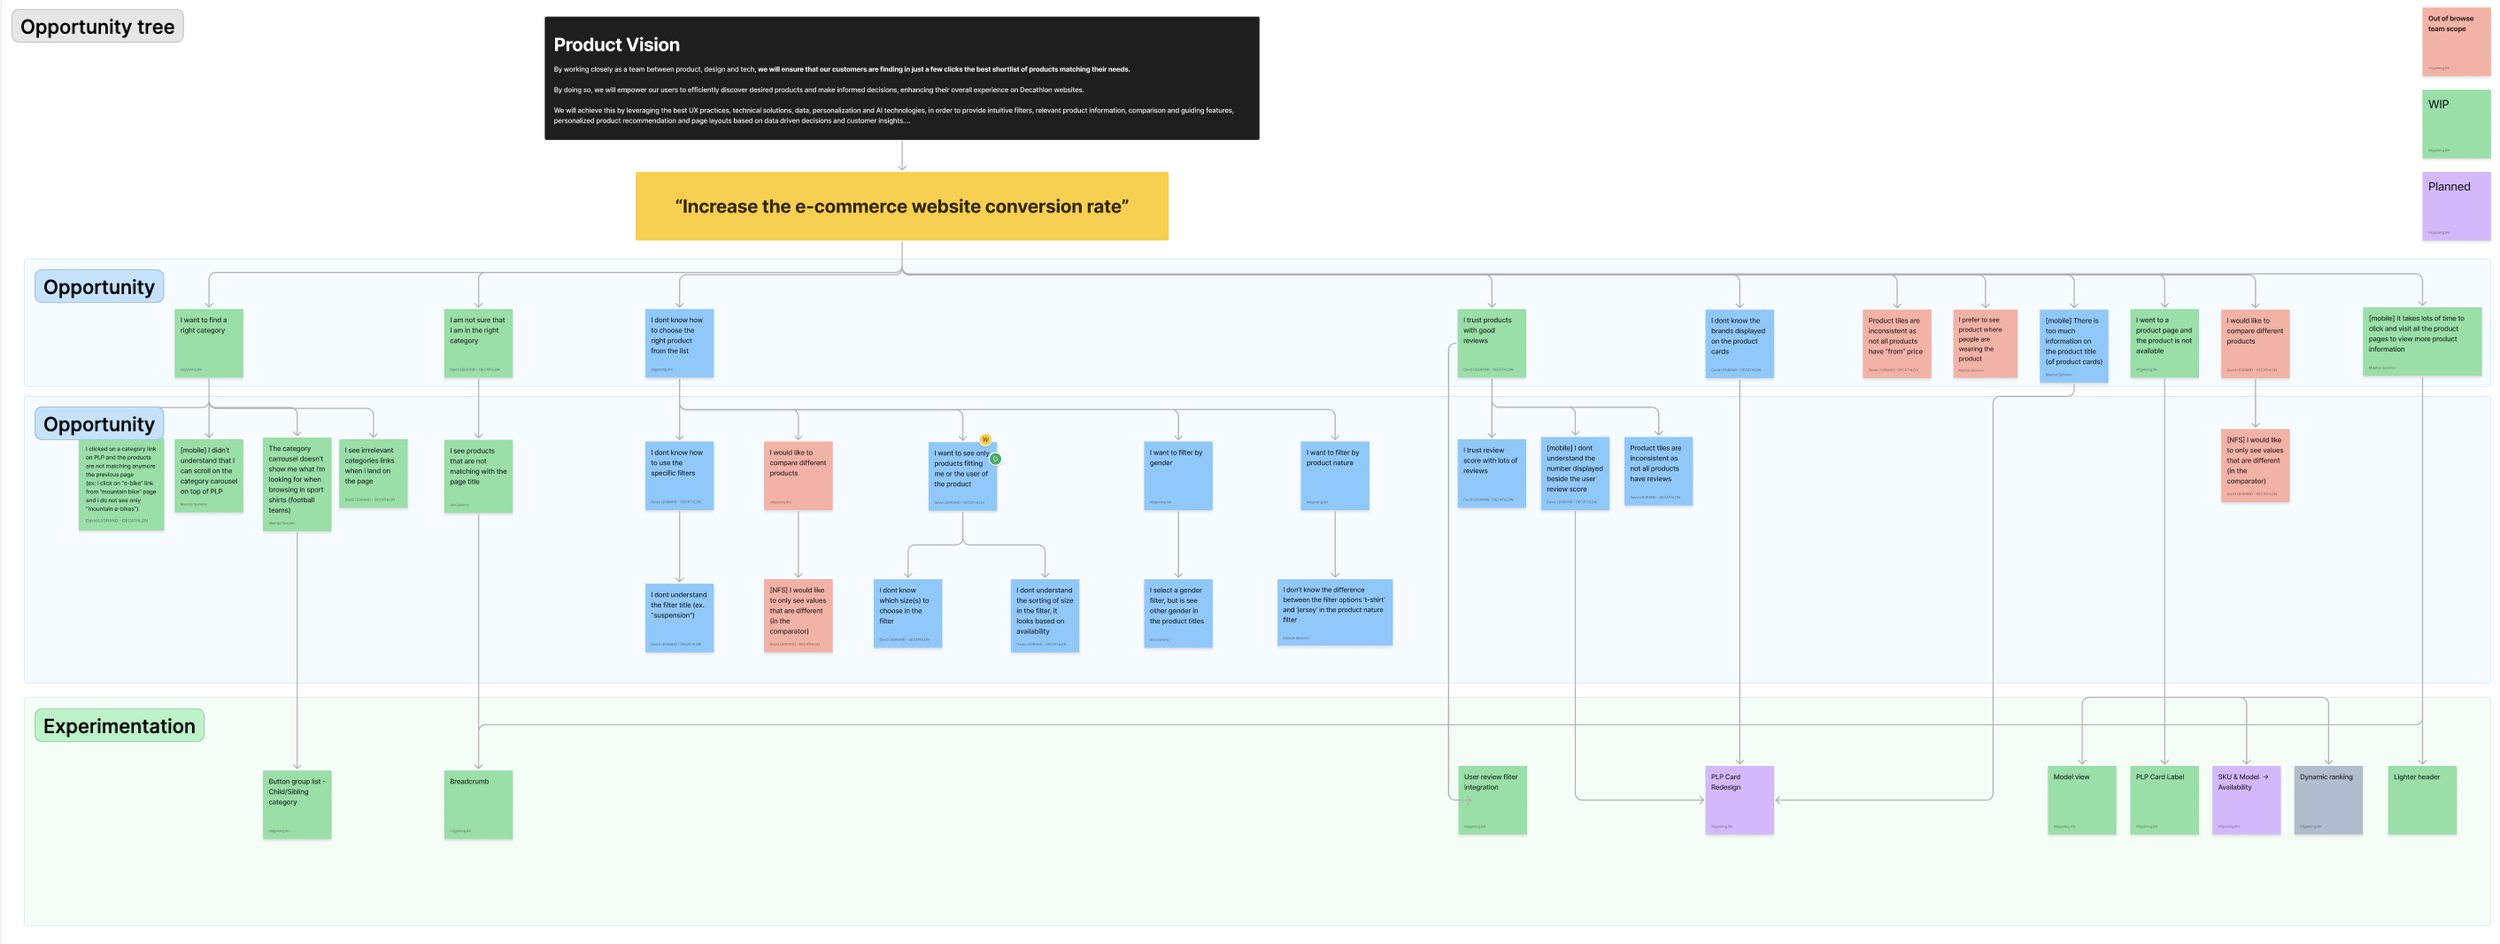This screenshot has width=2500, height=944.
Task: Select "[mobile] It takes lots of time to click" sticky
Action: 2421,341
